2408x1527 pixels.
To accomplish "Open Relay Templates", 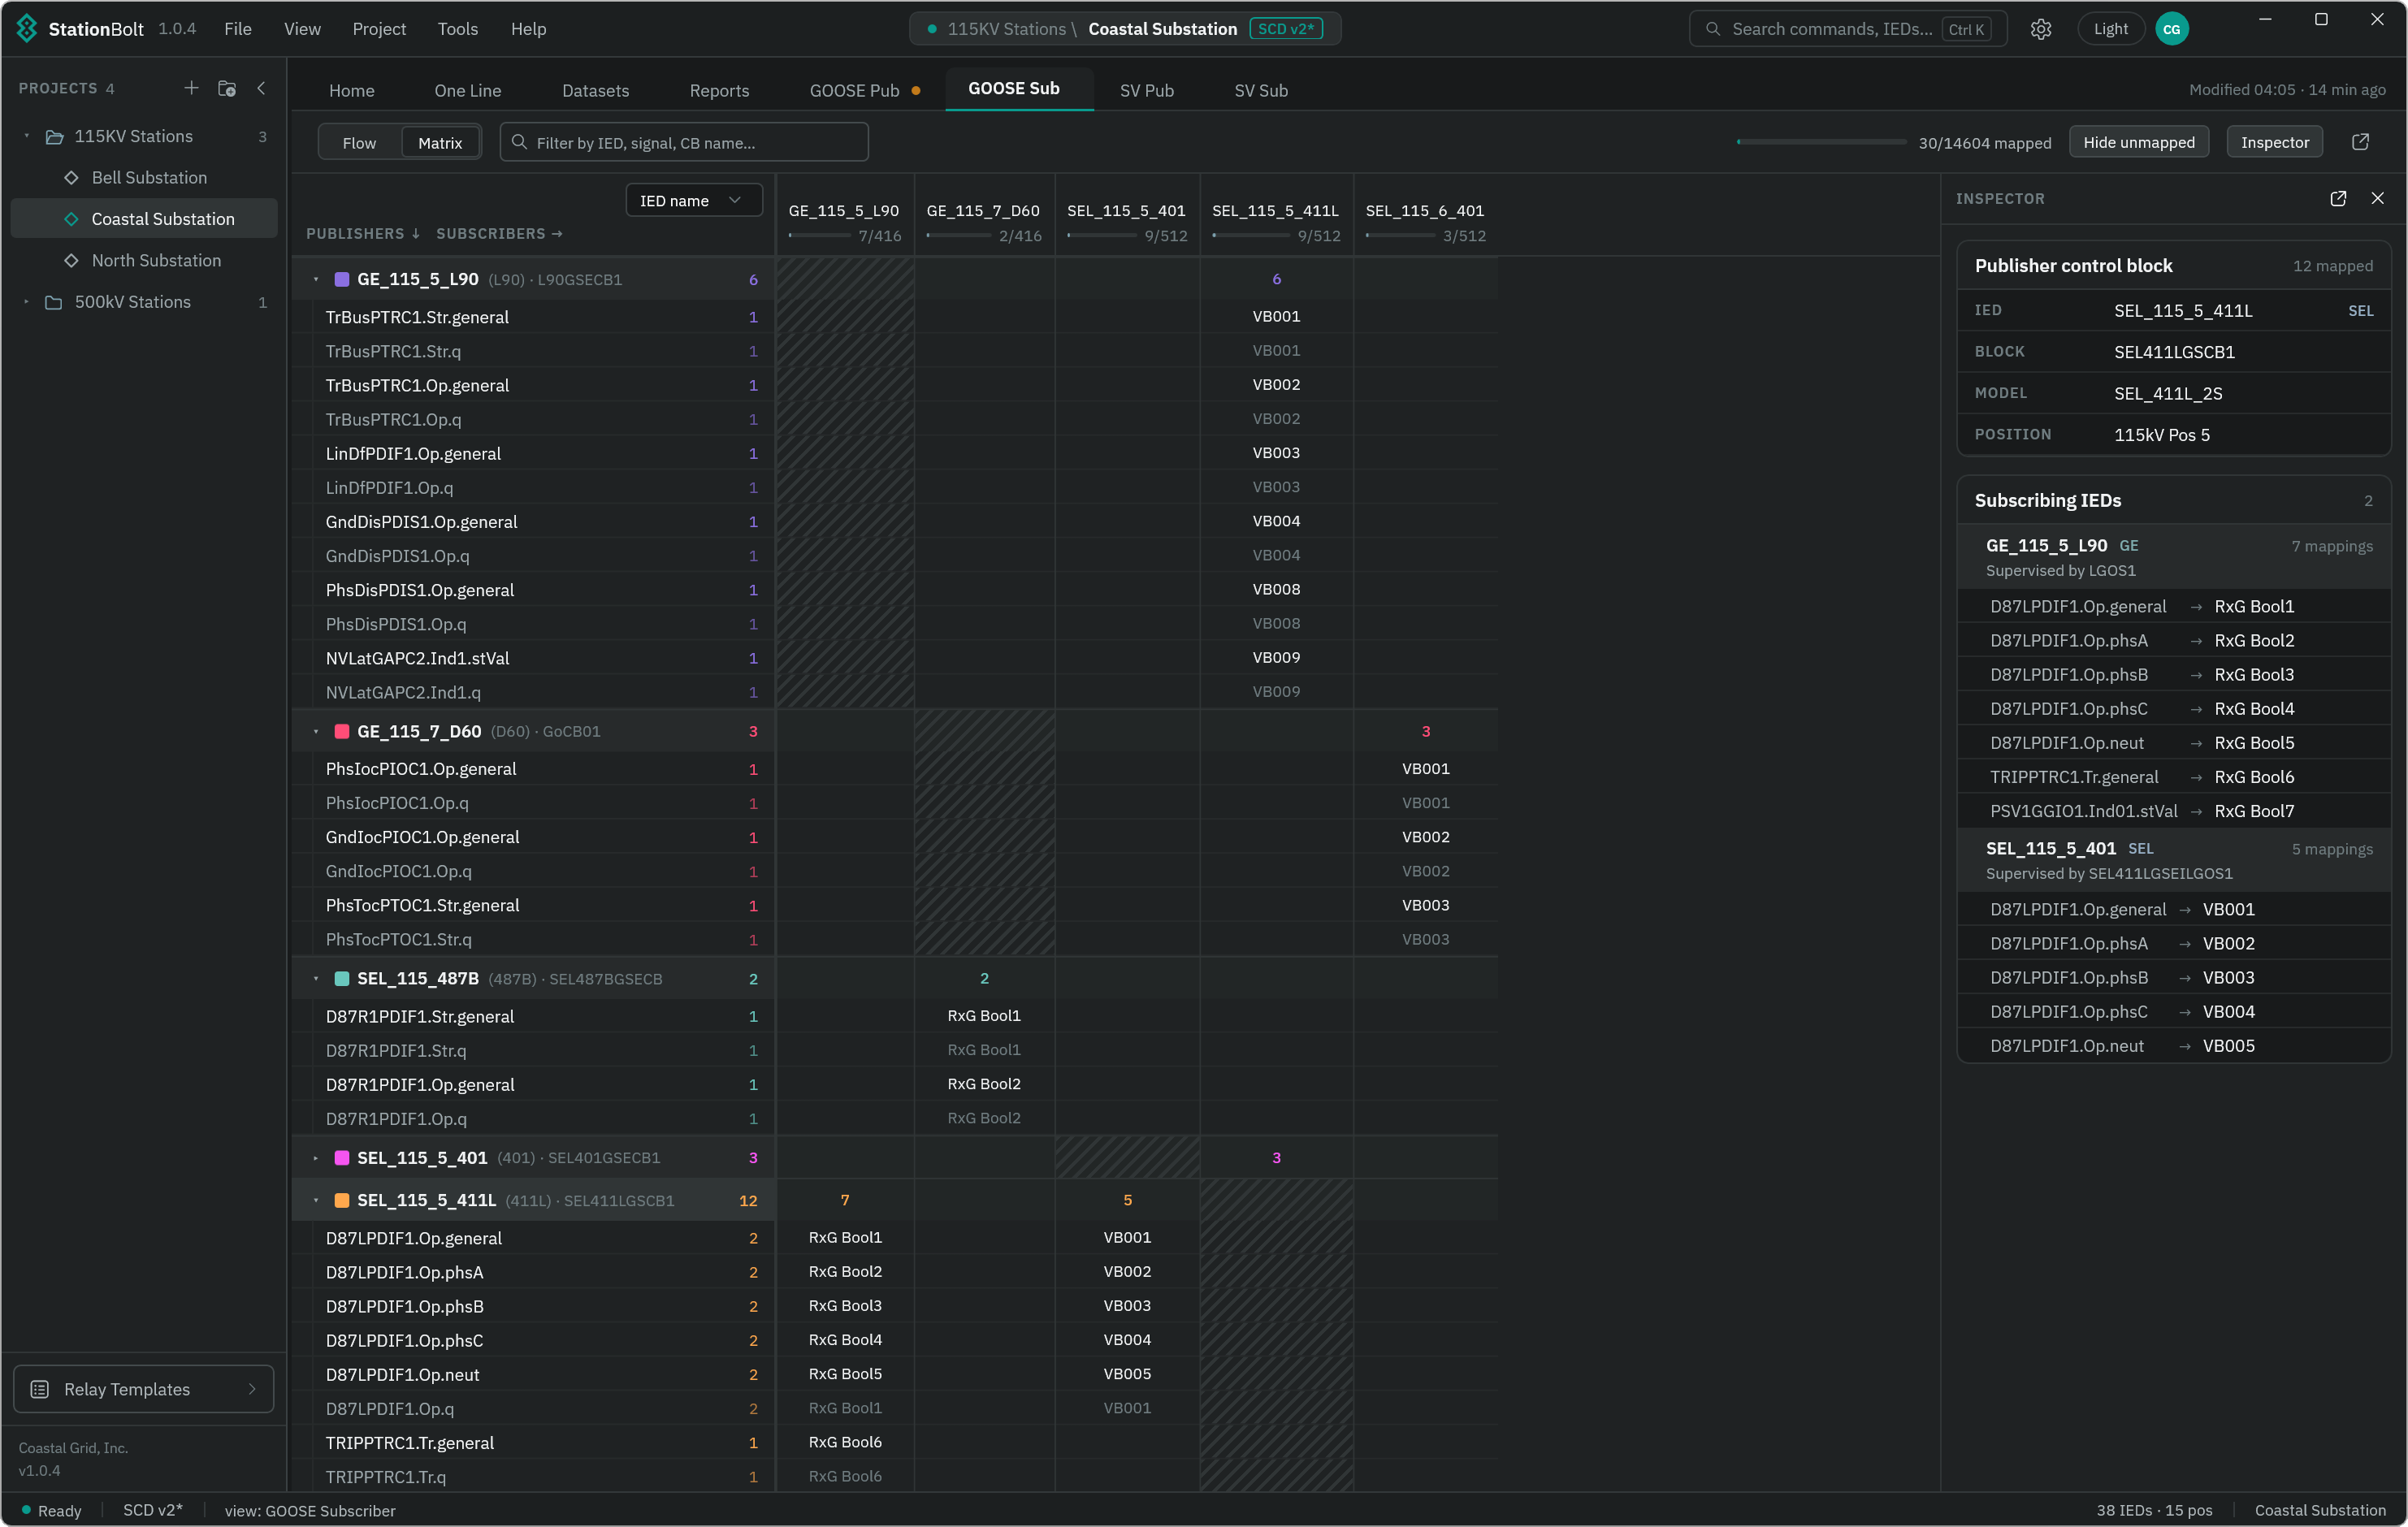I will [x=144, y=1389].
